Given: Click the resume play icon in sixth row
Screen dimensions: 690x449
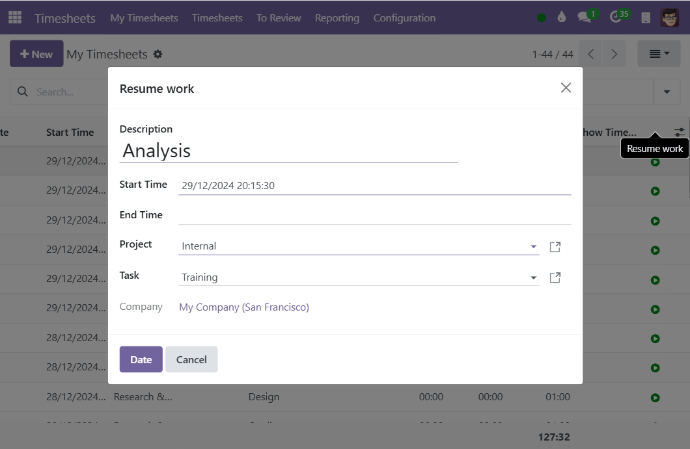Looking at the screenshot, I should tap(655, 309).
